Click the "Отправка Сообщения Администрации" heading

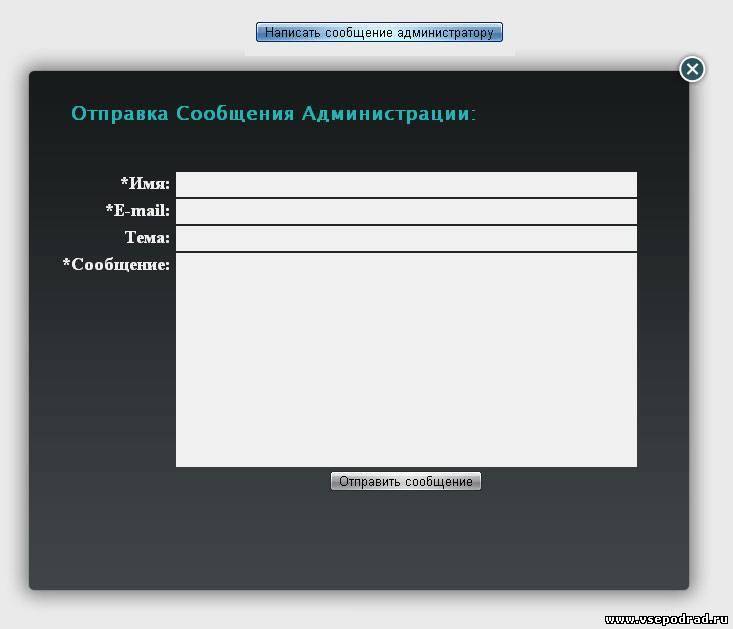click(x=273, y=114)
